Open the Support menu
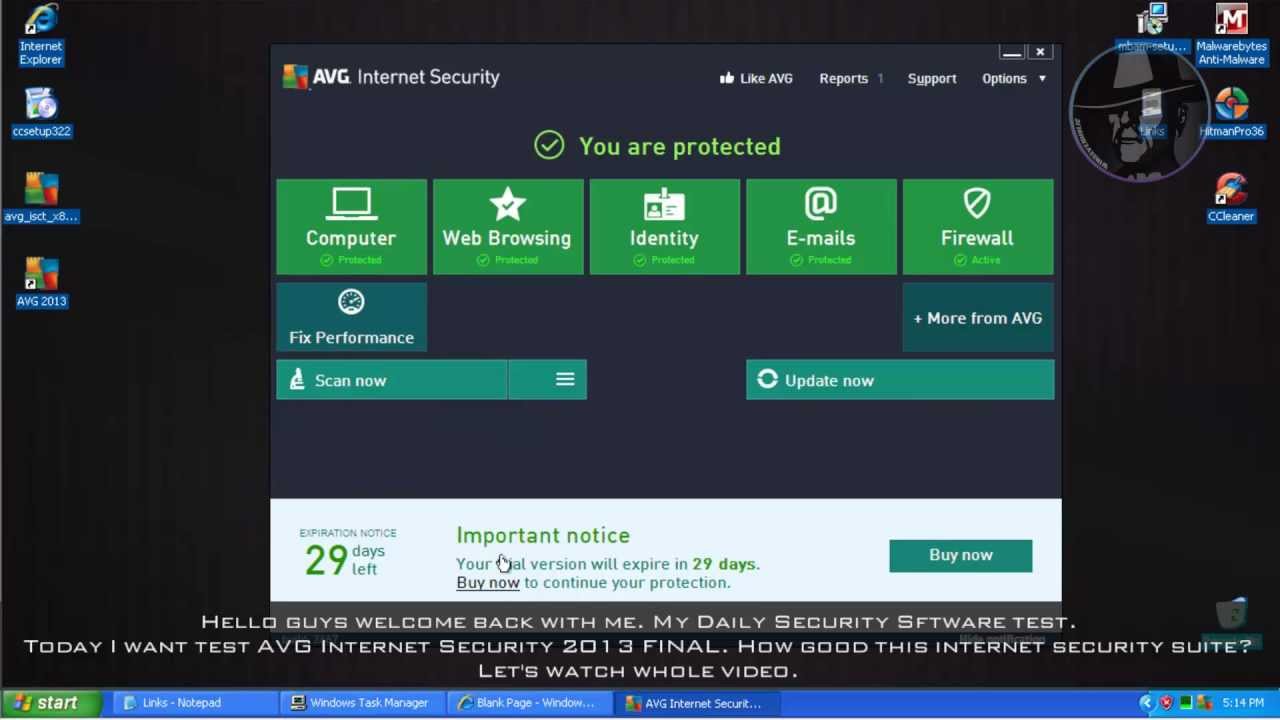 point(932,78)
